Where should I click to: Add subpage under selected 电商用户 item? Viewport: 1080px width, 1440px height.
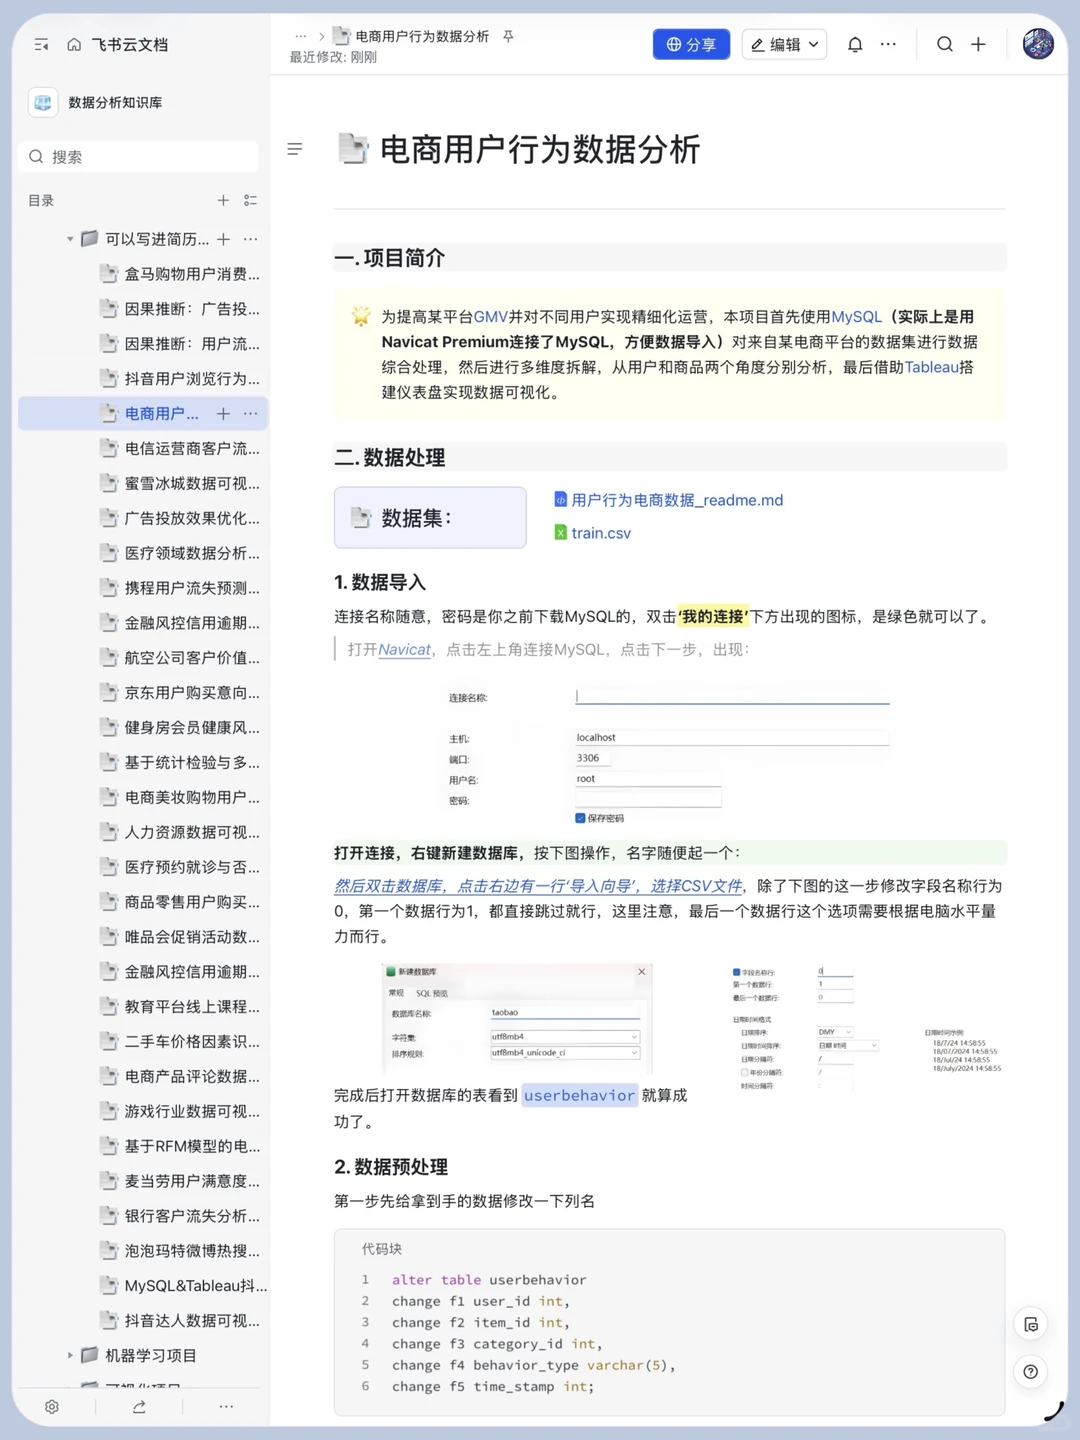pyautogui.click(x=223, y=414)
